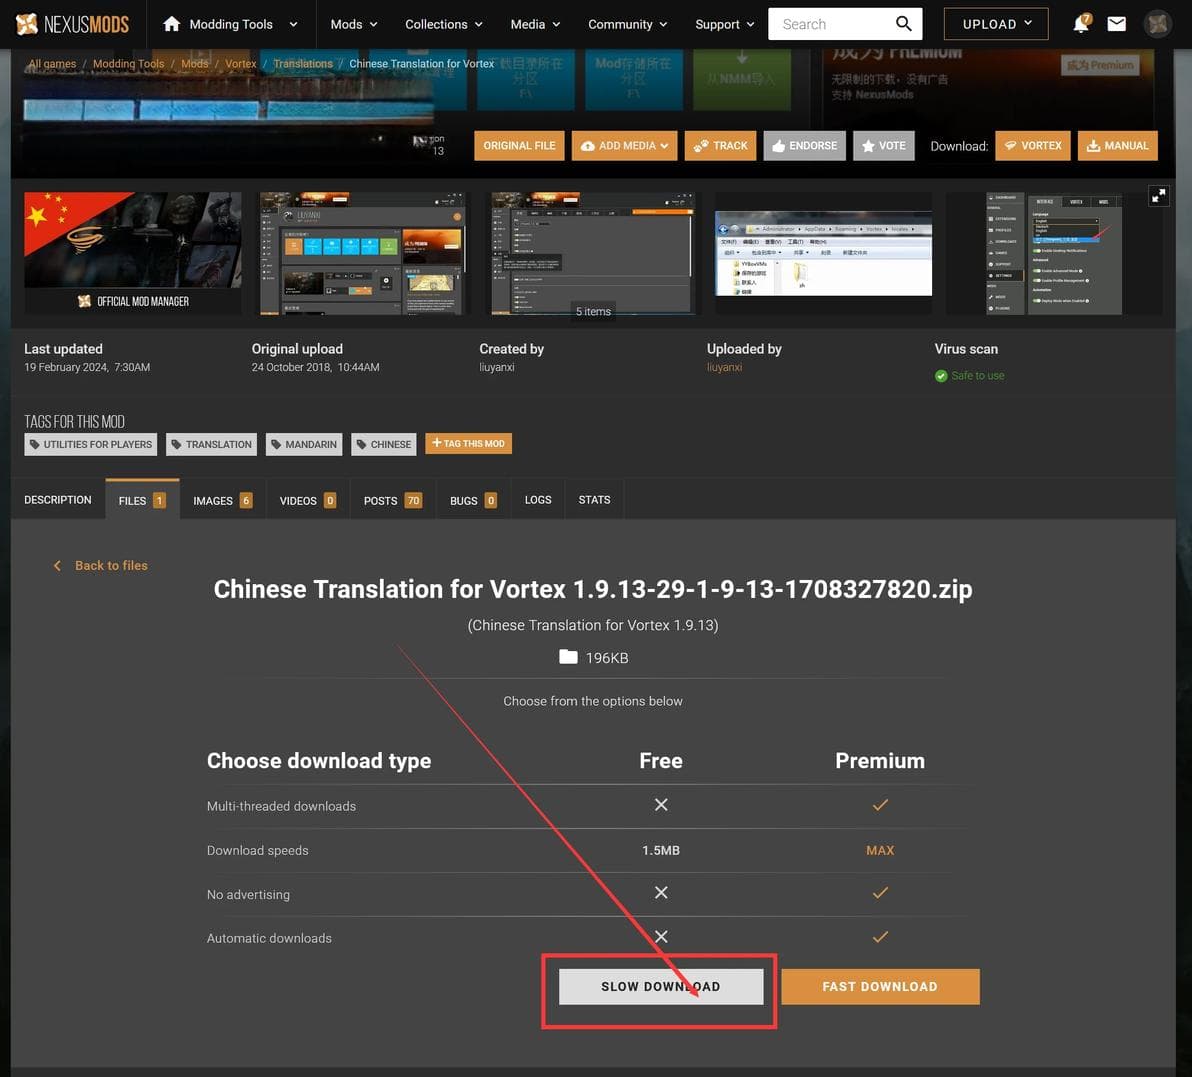This screenshot has height=1077, width=1192.
Task: Open the thumbnail labeled 5 items
Action: tap(593, 252)
